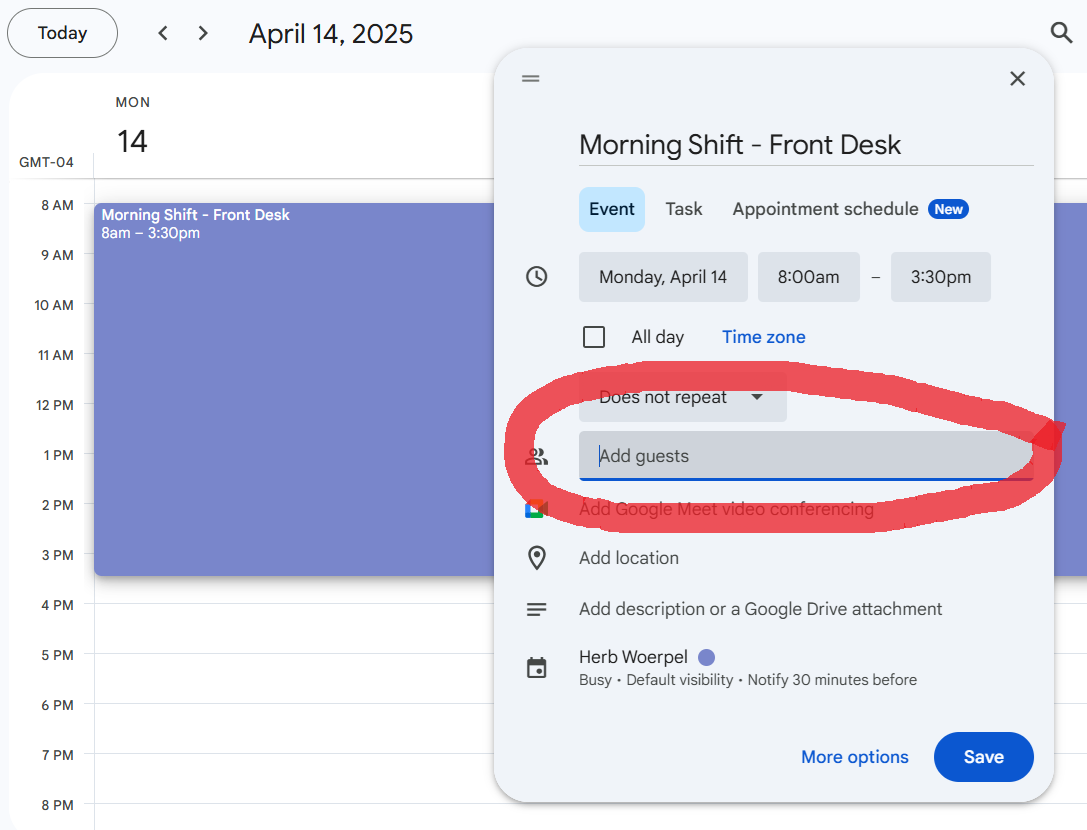The width and height of the screenshot is (1087, 830).
Task: Go to previous day with left chevron
Action: click(163, 33)
